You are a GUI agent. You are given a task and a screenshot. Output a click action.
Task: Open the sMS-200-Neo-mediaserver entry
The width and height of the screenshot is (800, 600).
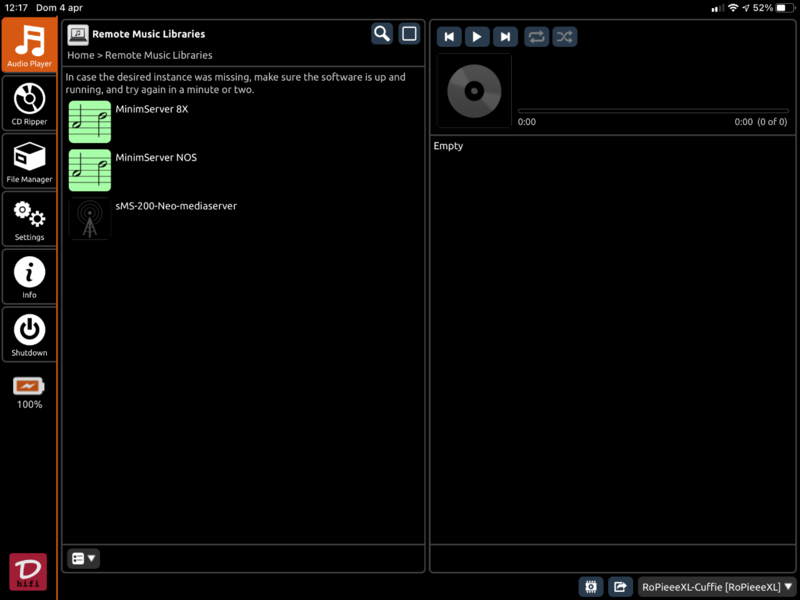point(176,205)
